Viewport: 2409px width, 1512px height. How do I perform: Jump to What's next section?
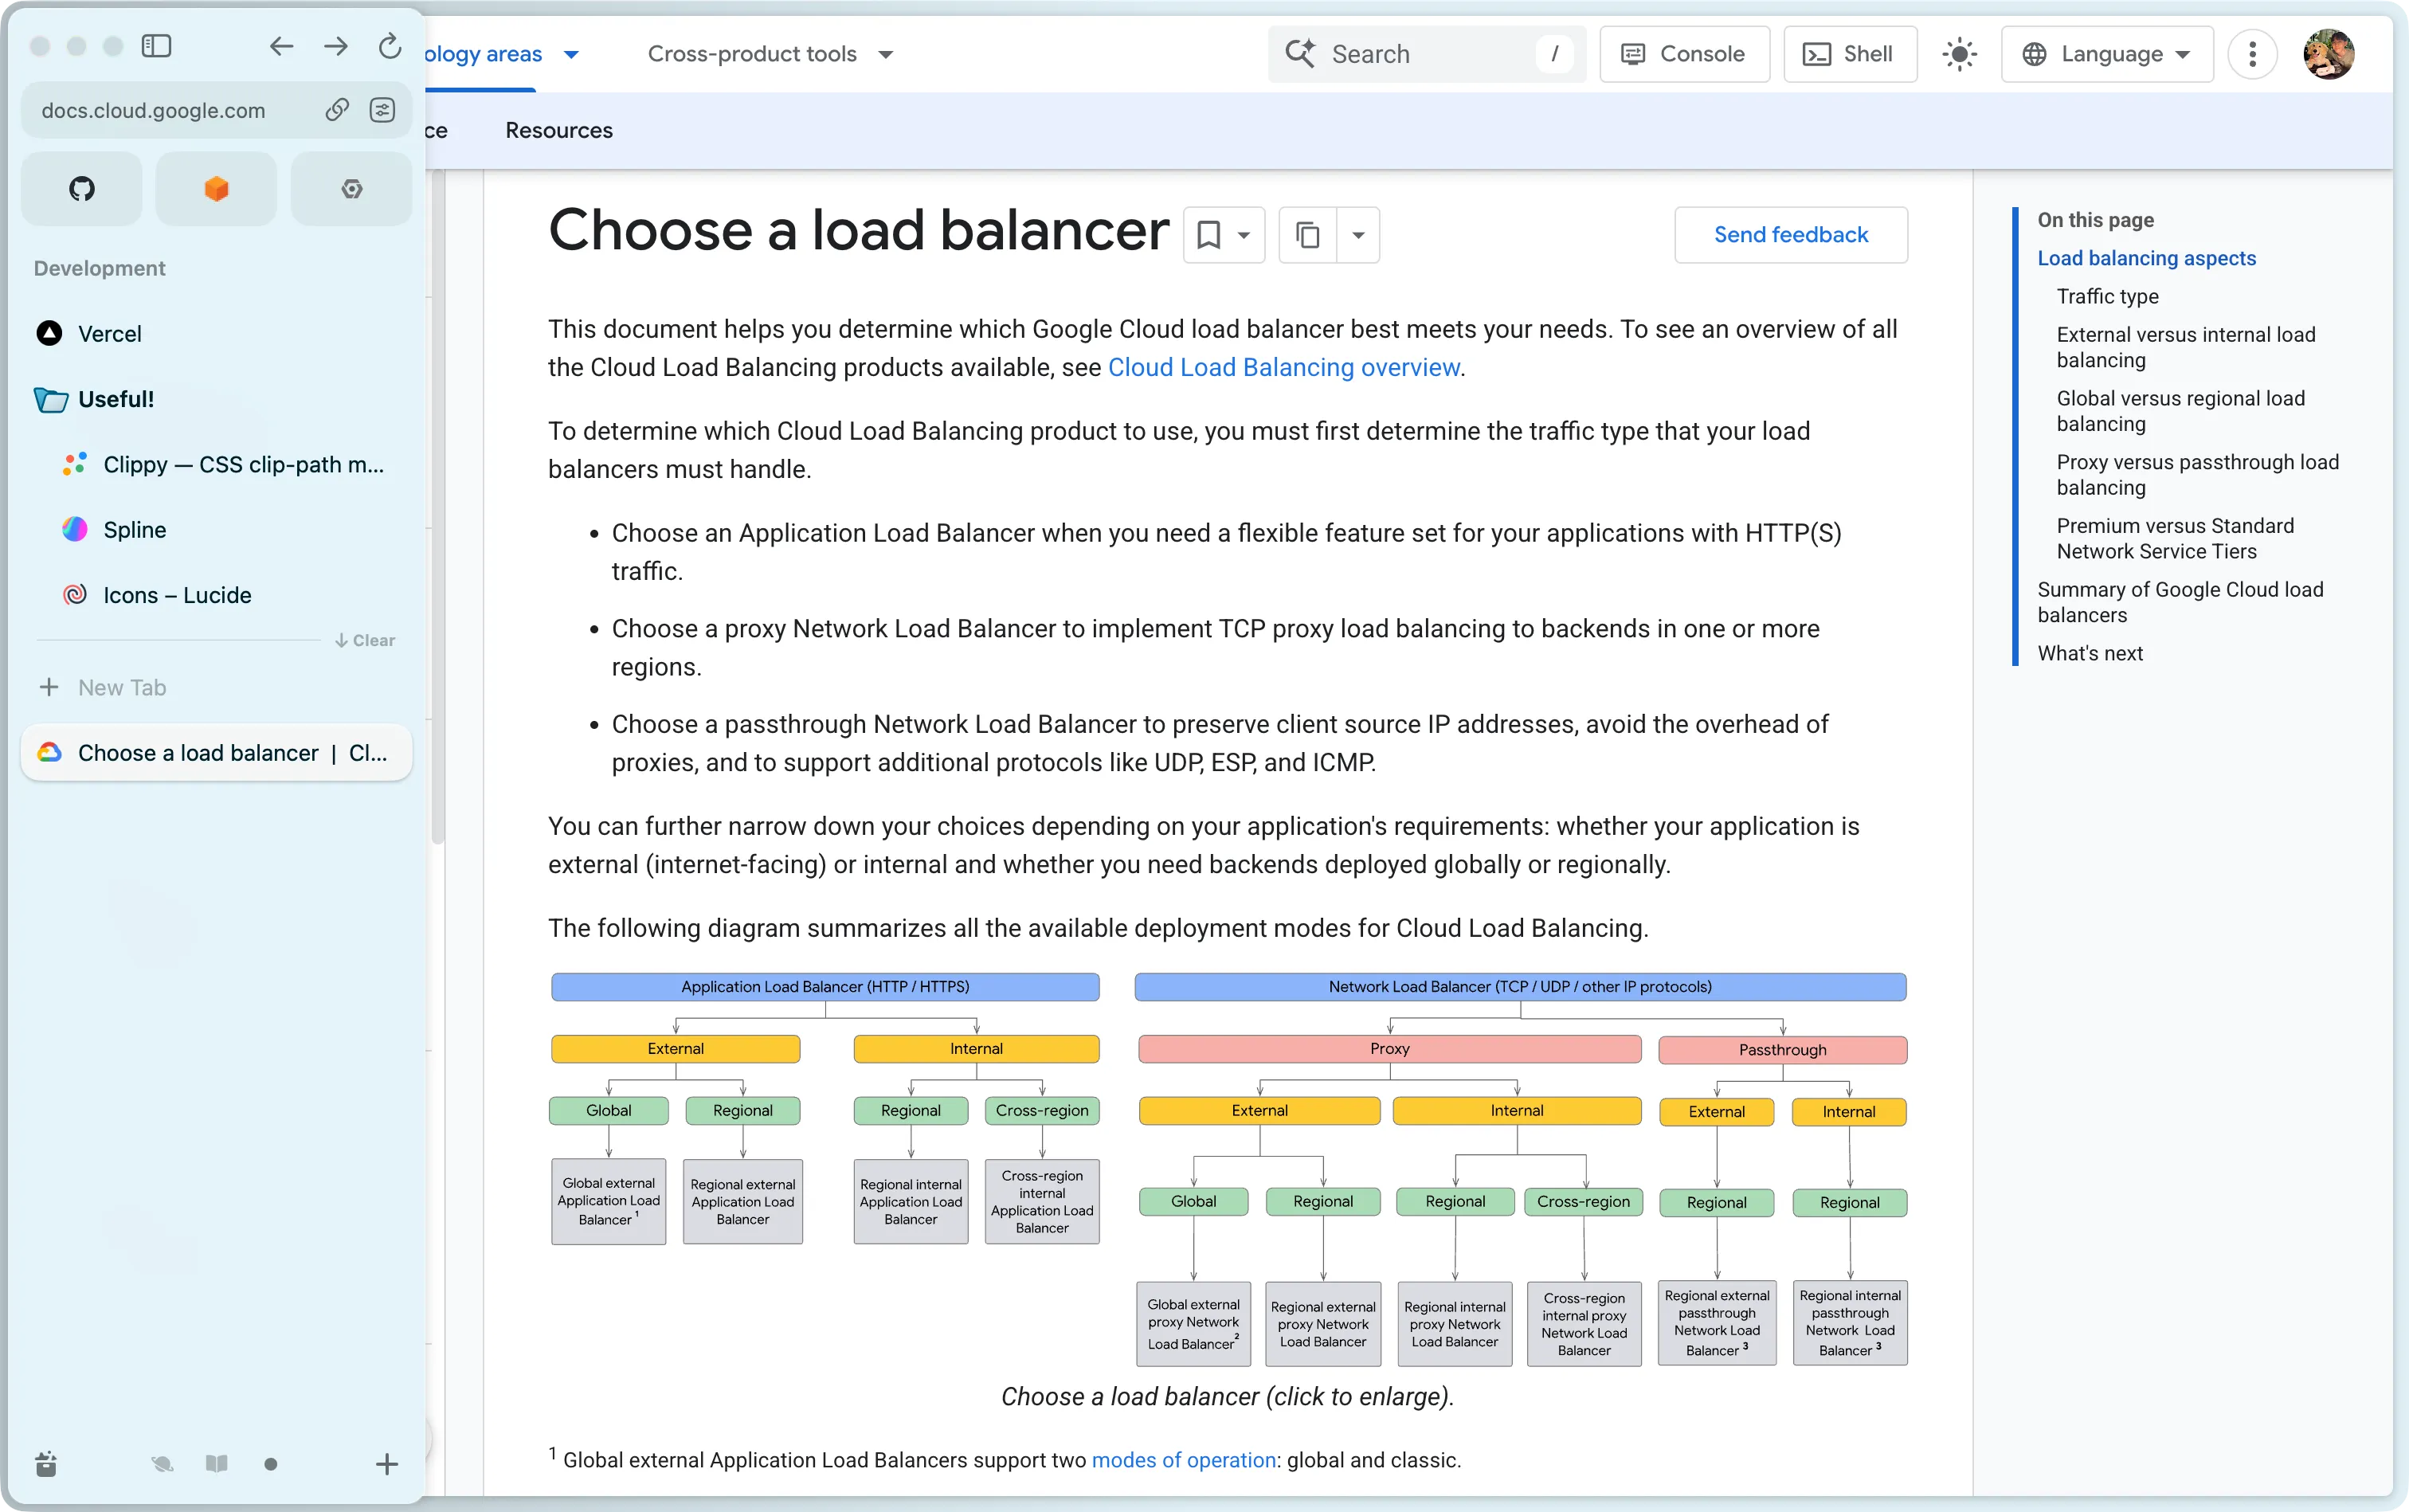pyautogui.click(x=2090, y=653)
